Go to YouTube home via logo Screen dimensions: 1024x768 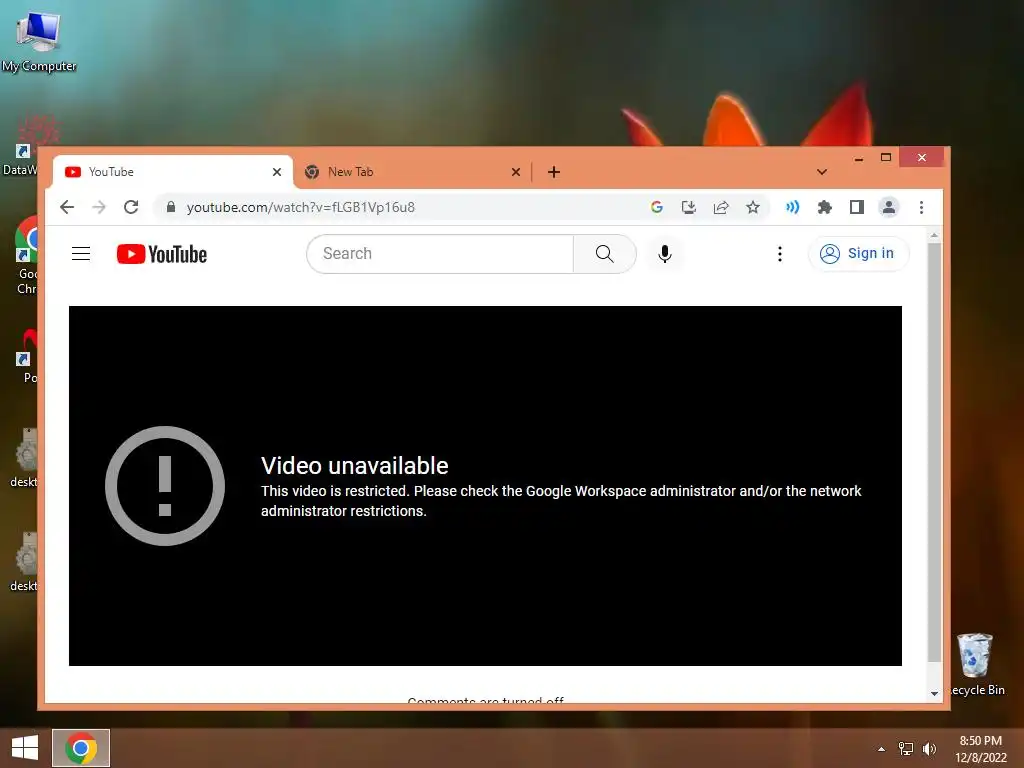pos(162,254)
